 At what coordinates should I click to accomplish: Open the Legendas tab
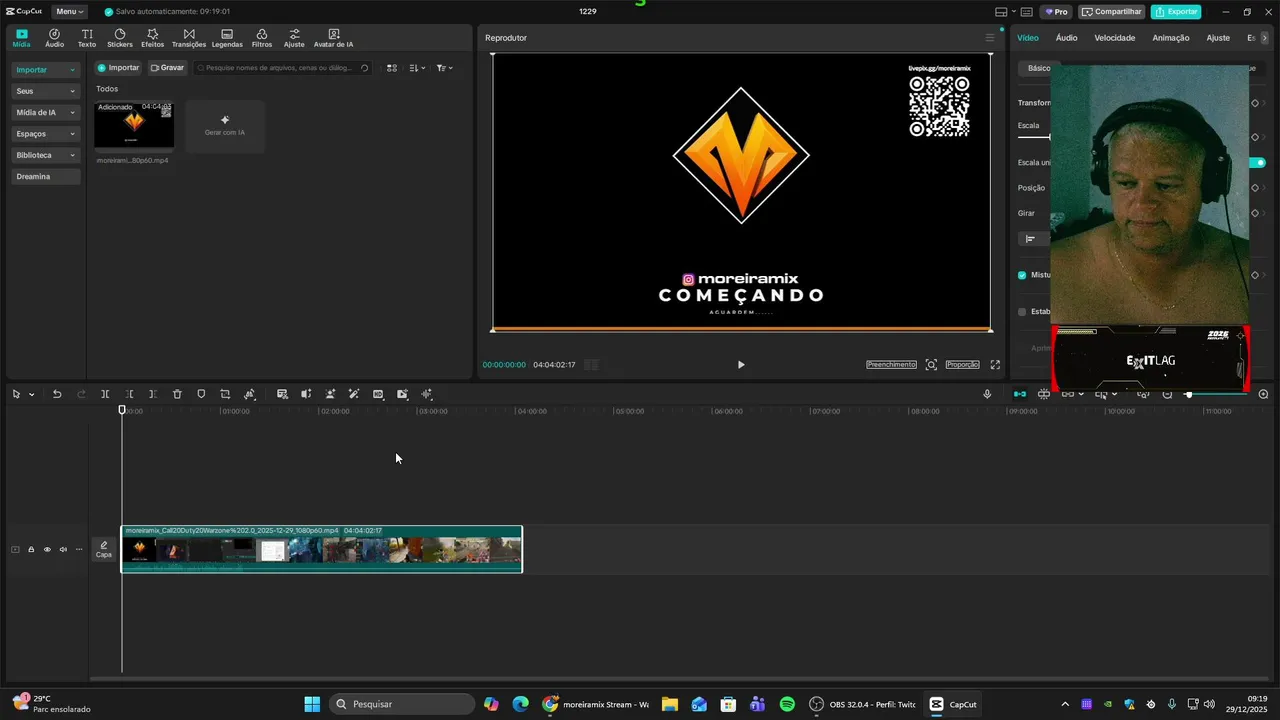point(227,38)
